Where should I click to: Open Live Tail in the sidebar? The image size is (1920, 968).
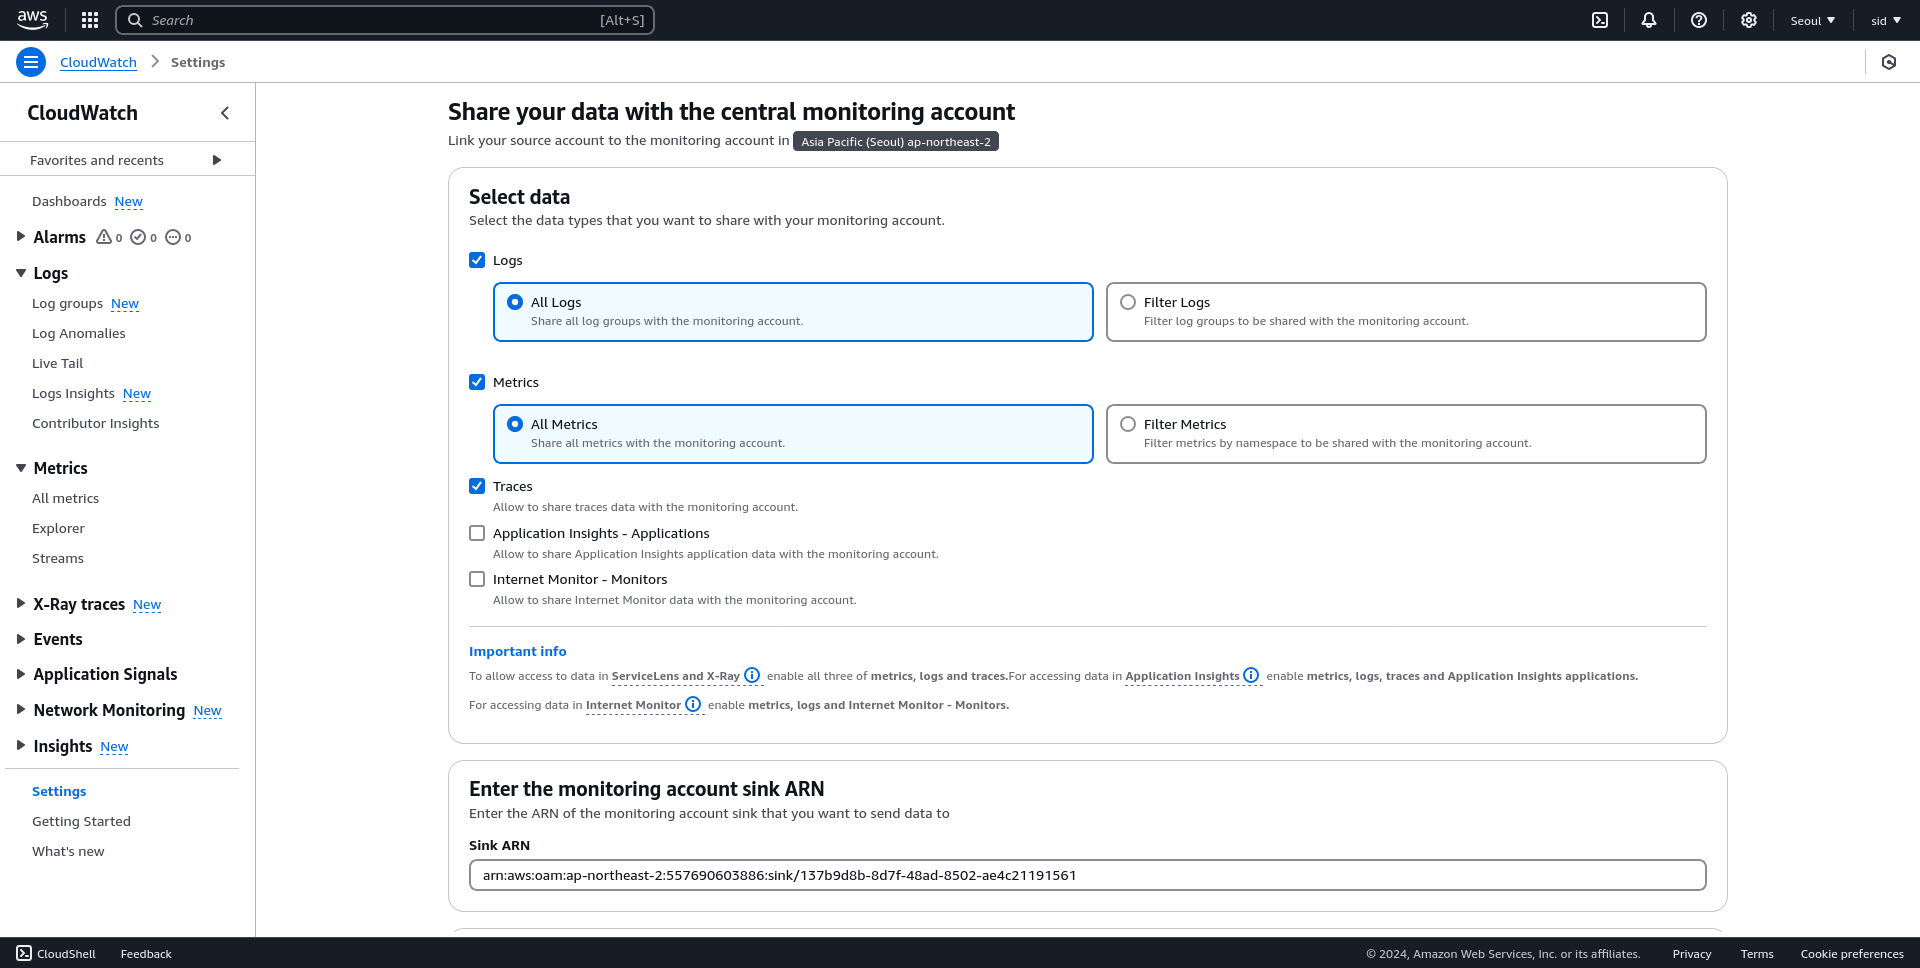point(57,363)
